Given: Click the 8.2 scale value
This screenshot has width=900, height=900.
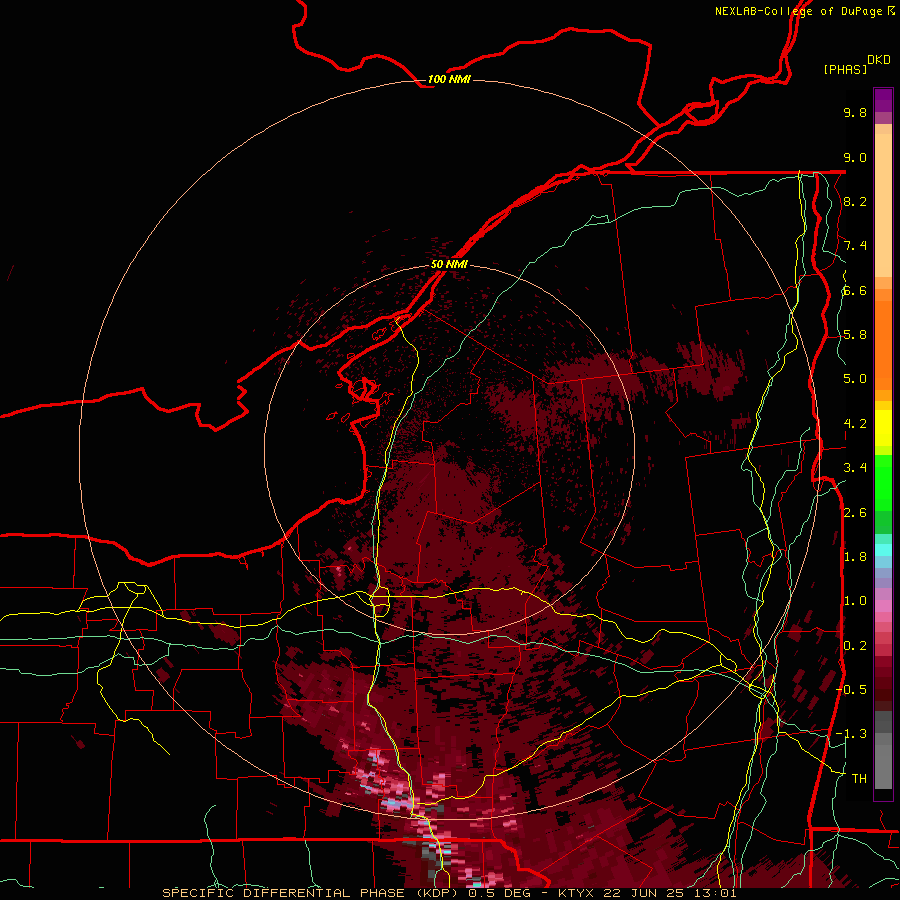Looking at the screenshot, I should click(x=855, y=201).
